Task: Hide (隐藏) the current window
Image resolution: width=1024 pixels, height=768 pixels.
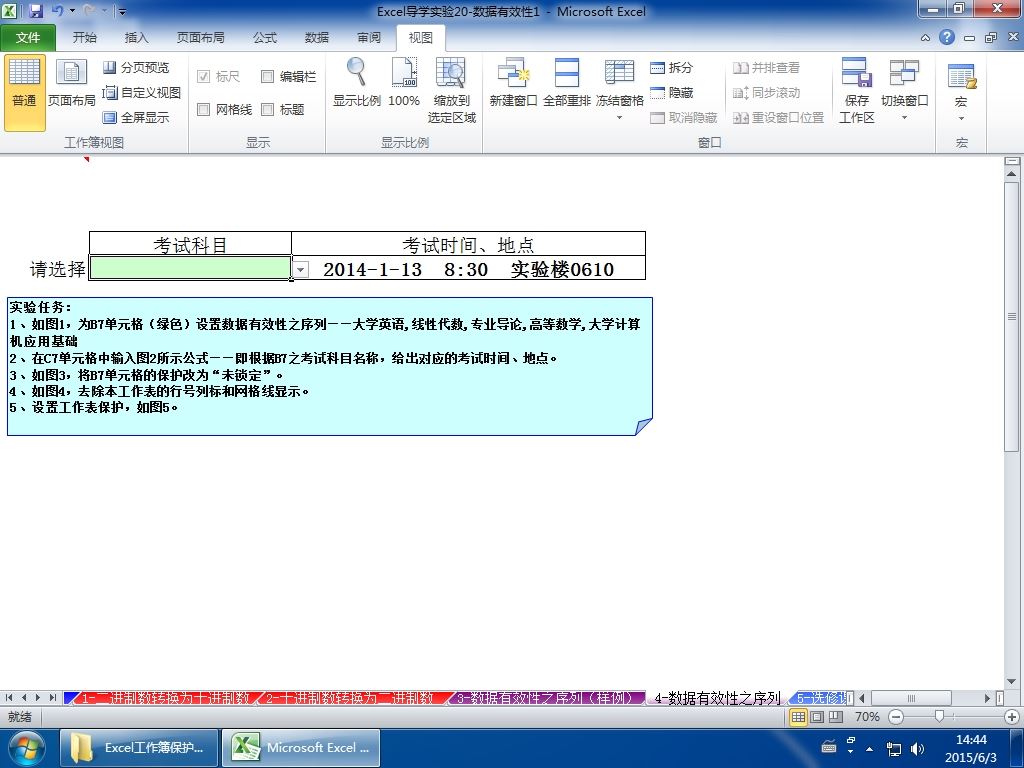Action: tap(671, 93)
